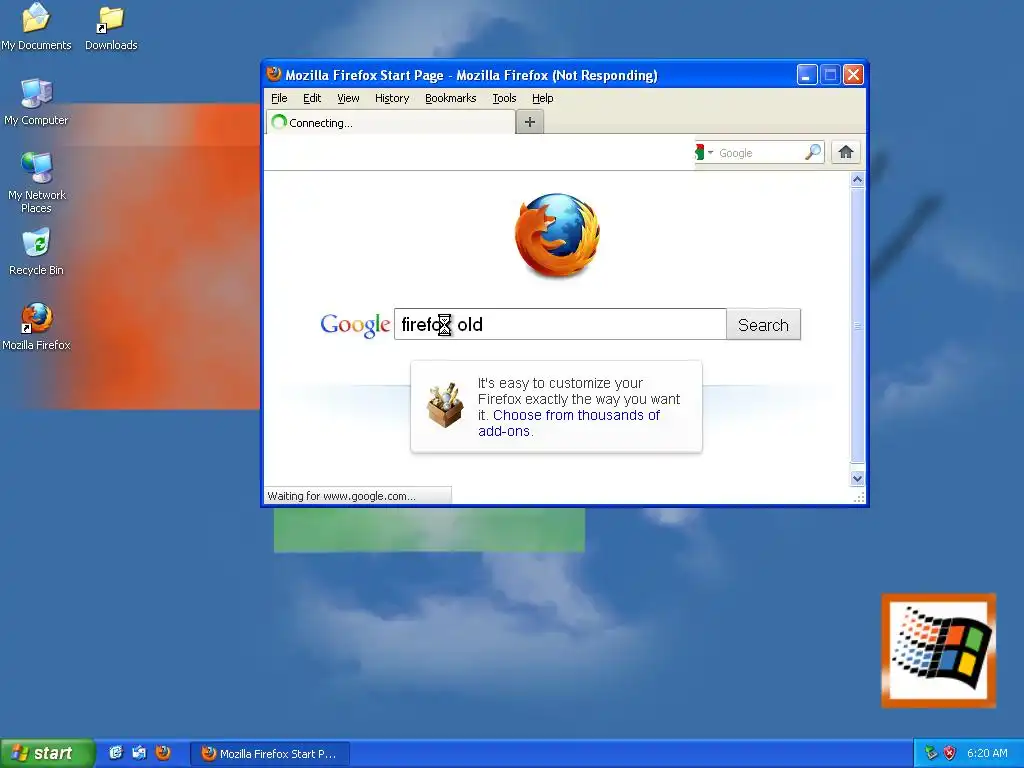
Task: Click Mozilla Firefox Start Page taskbar button
Action: coord(270,754)
